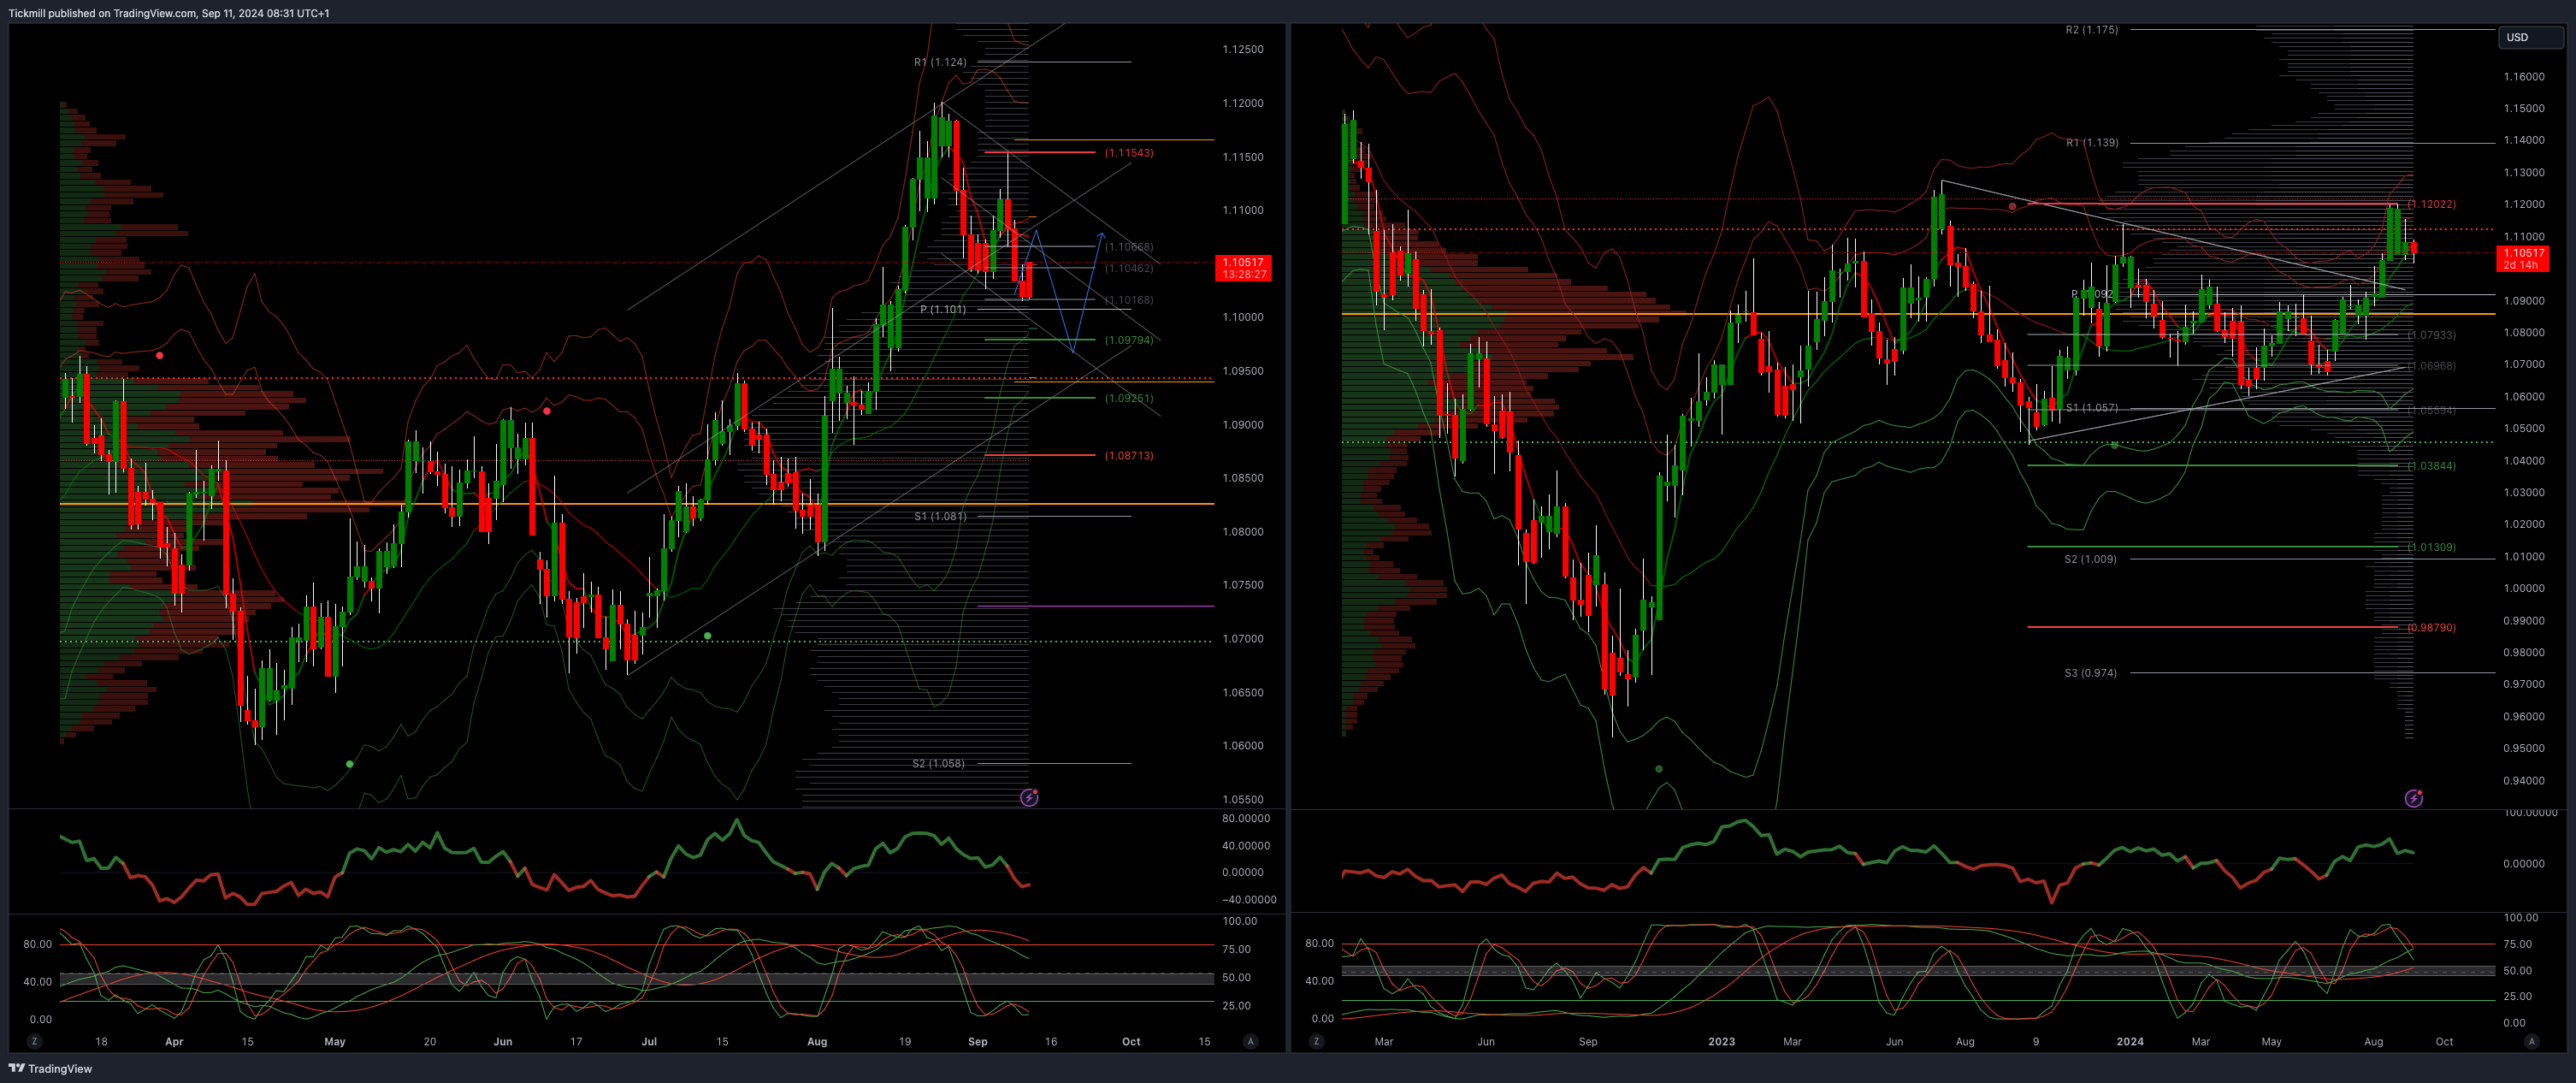Select the green (1.03844) level label

pyautogui.click(x=2431, y=466)
